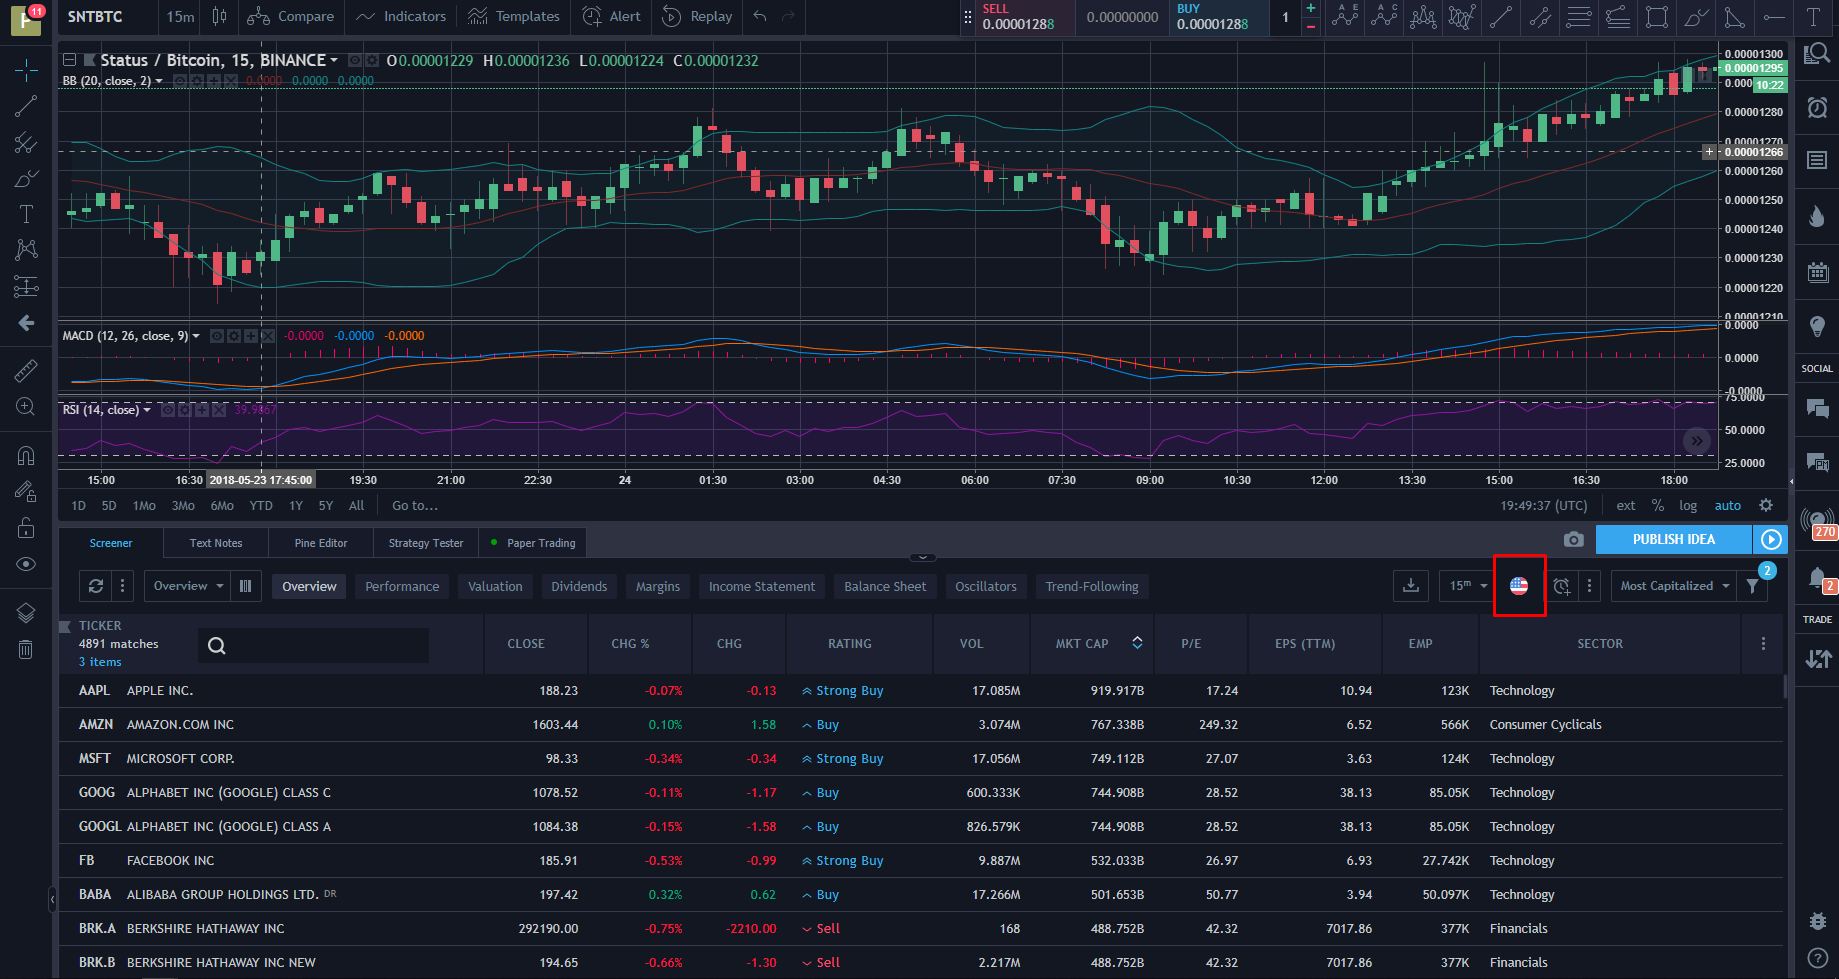Open the Most Capitalized preset dropdown

[1675, 586]
